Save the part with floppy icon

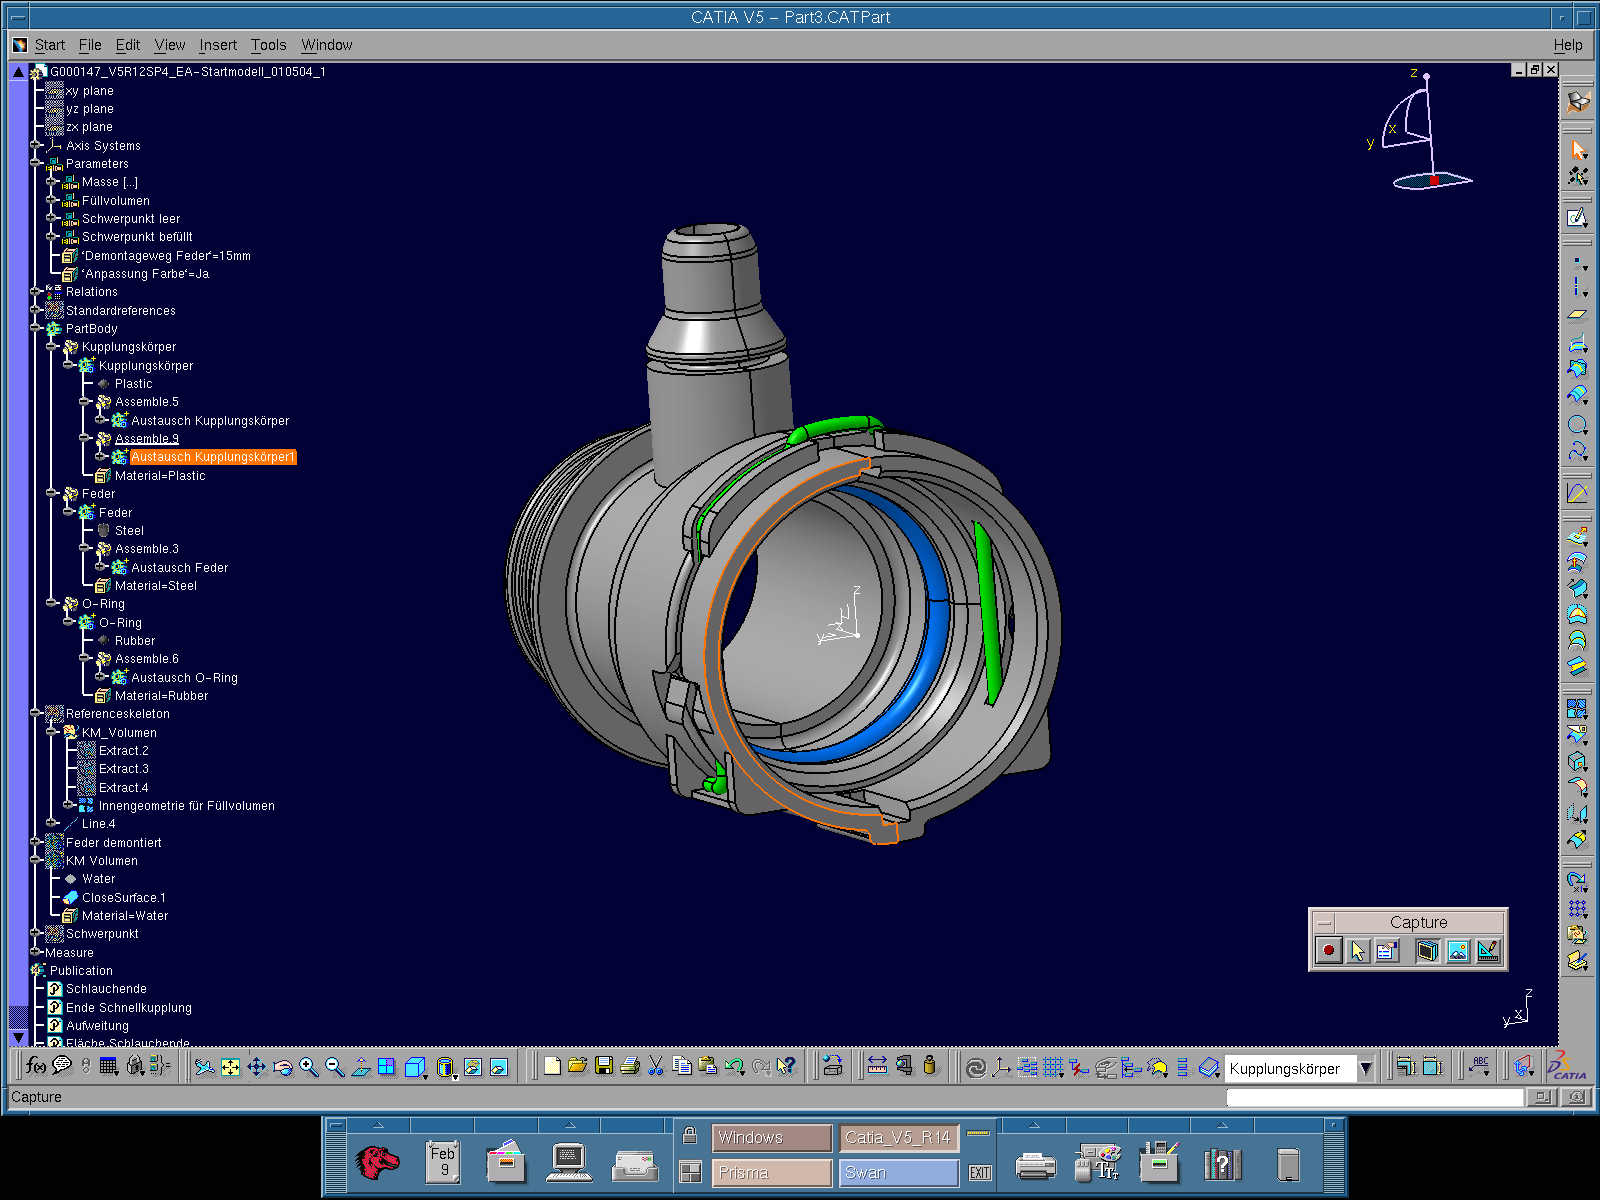[x=603, y=1066]
